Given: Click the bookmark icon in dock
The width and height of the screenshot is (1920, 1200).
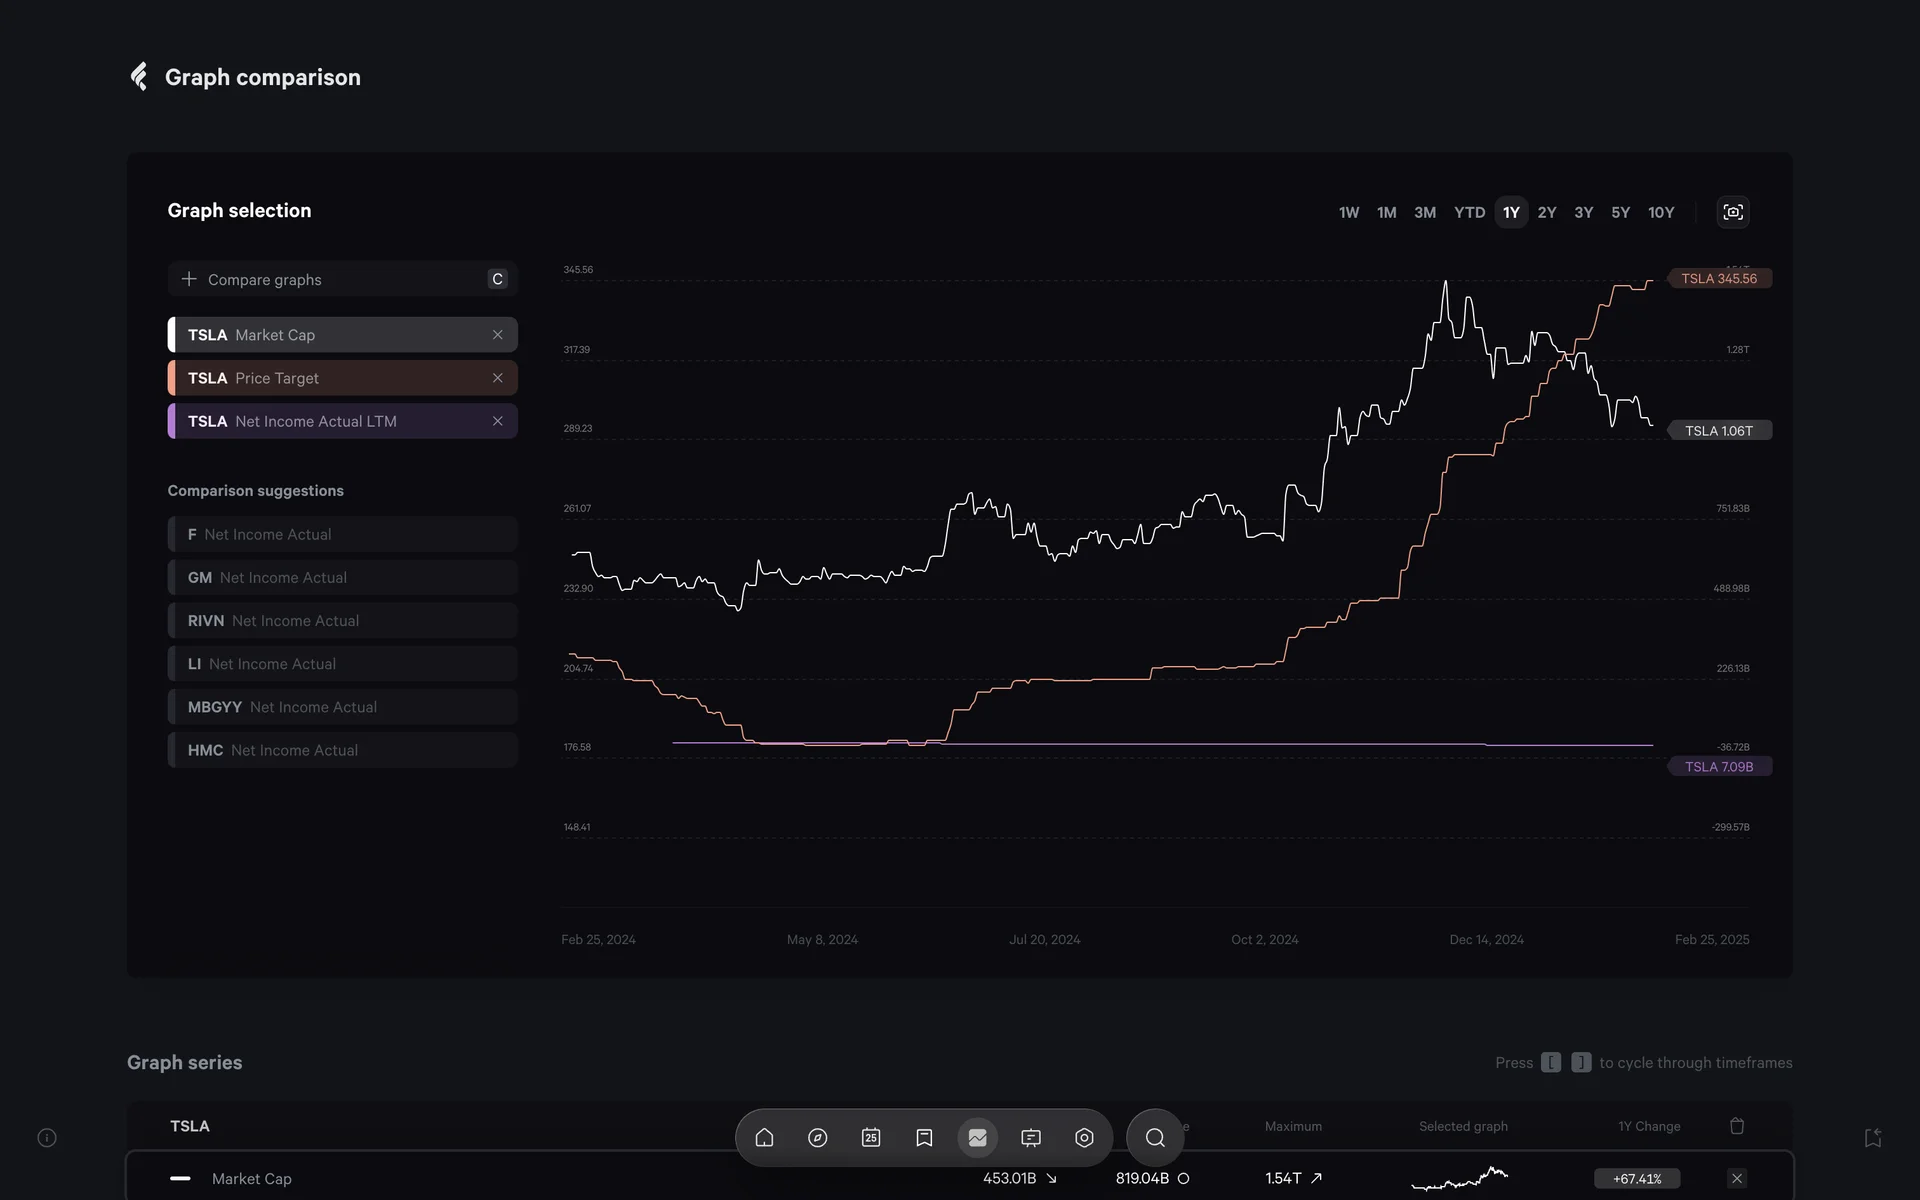Looking at the screenshot, I should coord(924,1138).
